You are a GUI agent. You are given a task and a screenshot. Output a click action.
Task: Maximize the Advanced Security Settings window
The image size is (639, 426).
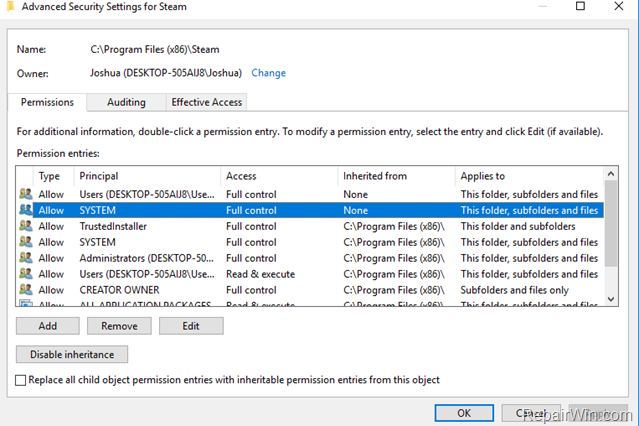coord(580,6)
